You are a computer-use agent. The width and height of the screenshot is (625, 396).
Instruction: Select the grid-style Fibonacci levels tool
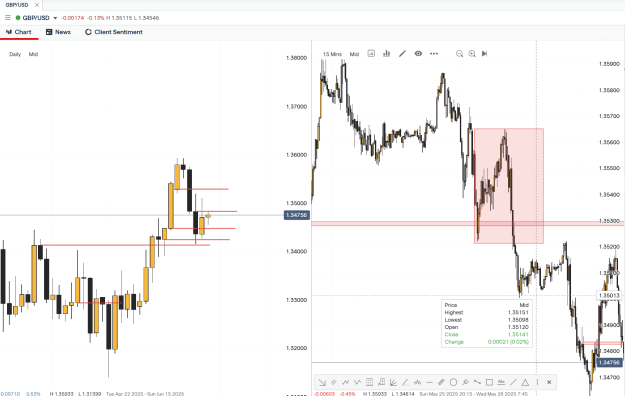369,382
